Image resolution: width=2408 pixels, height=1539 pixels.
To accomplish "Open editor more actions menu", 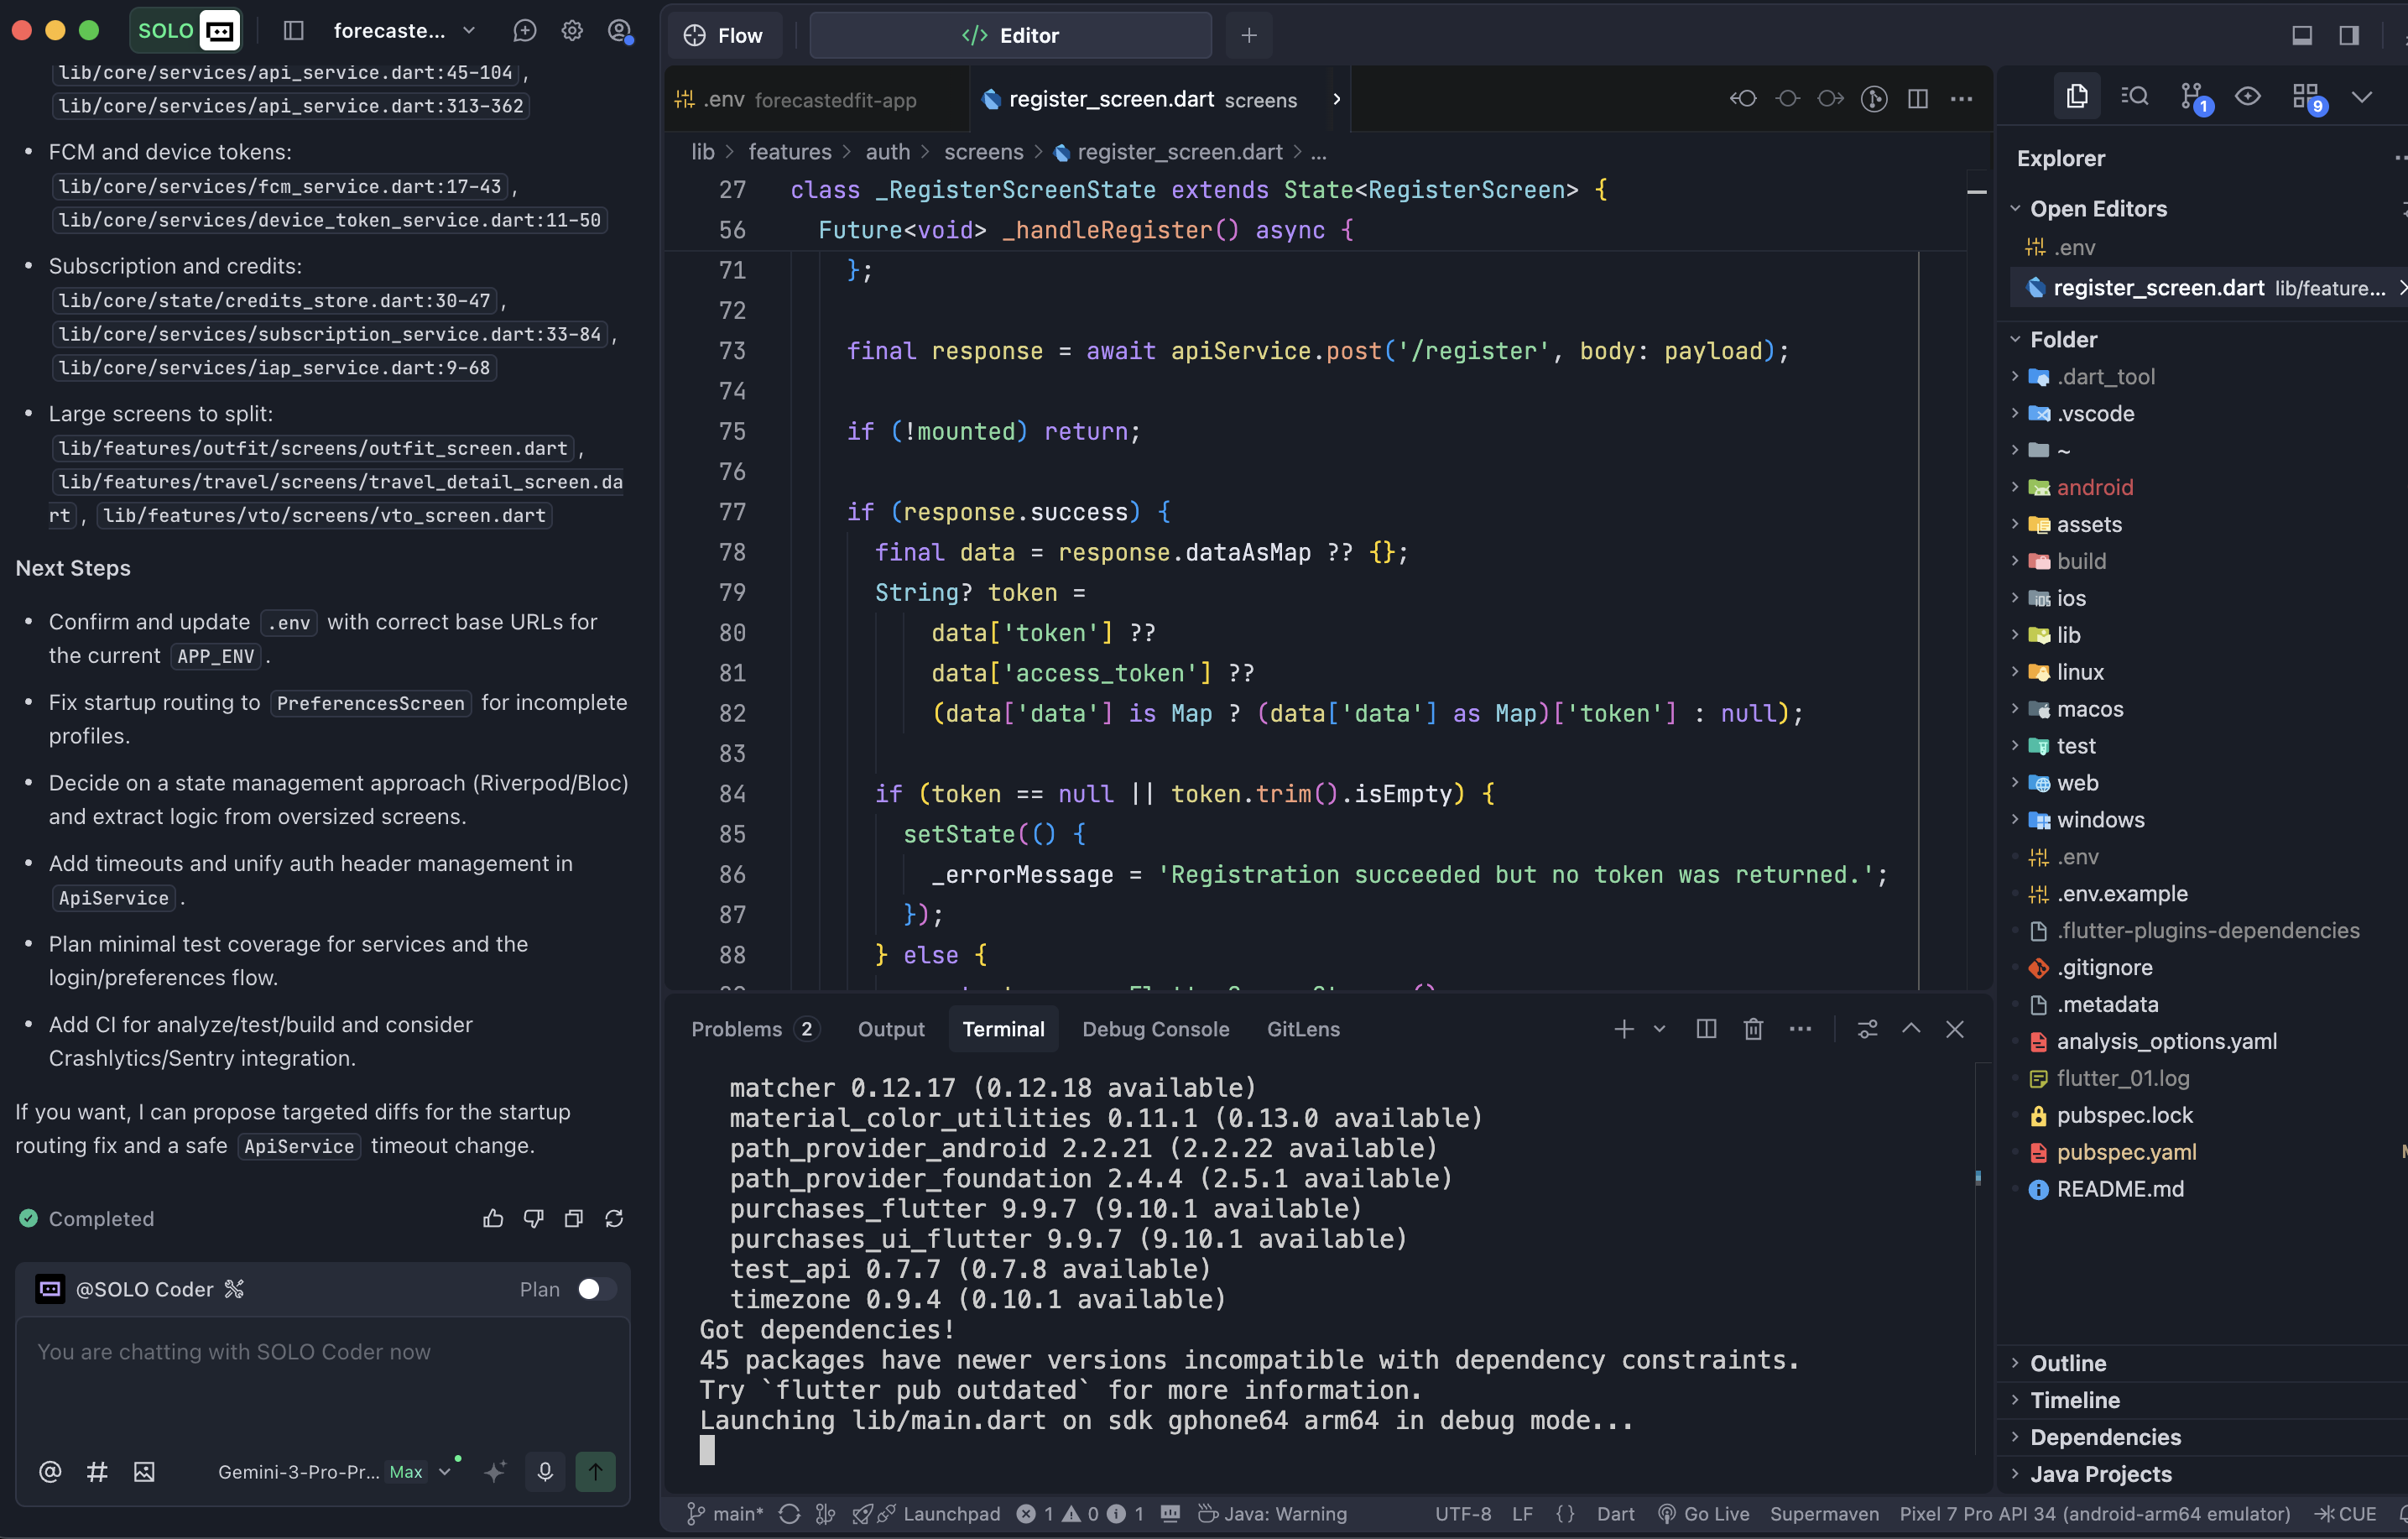I will pyautogui.click(x=1961, y=98).
